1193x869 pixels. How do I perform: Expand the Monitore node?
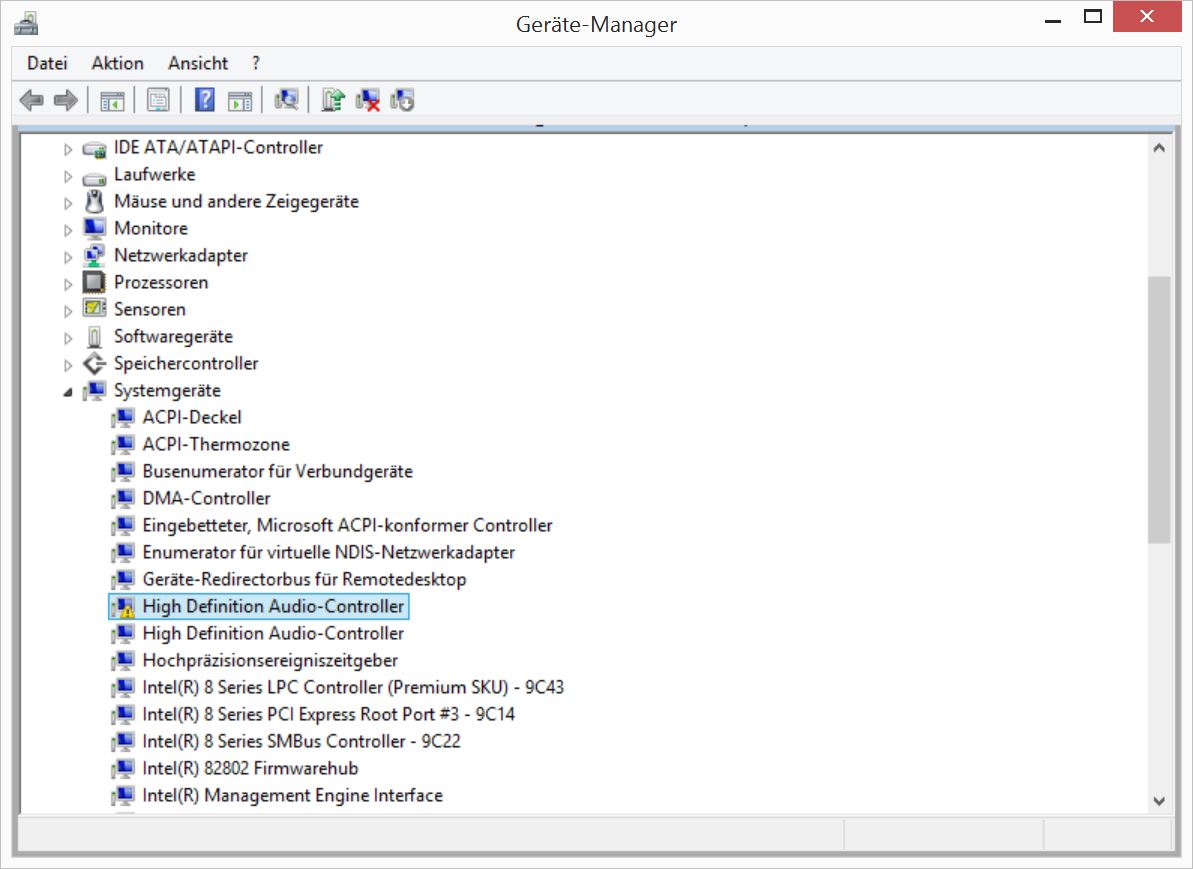point(68,230)
